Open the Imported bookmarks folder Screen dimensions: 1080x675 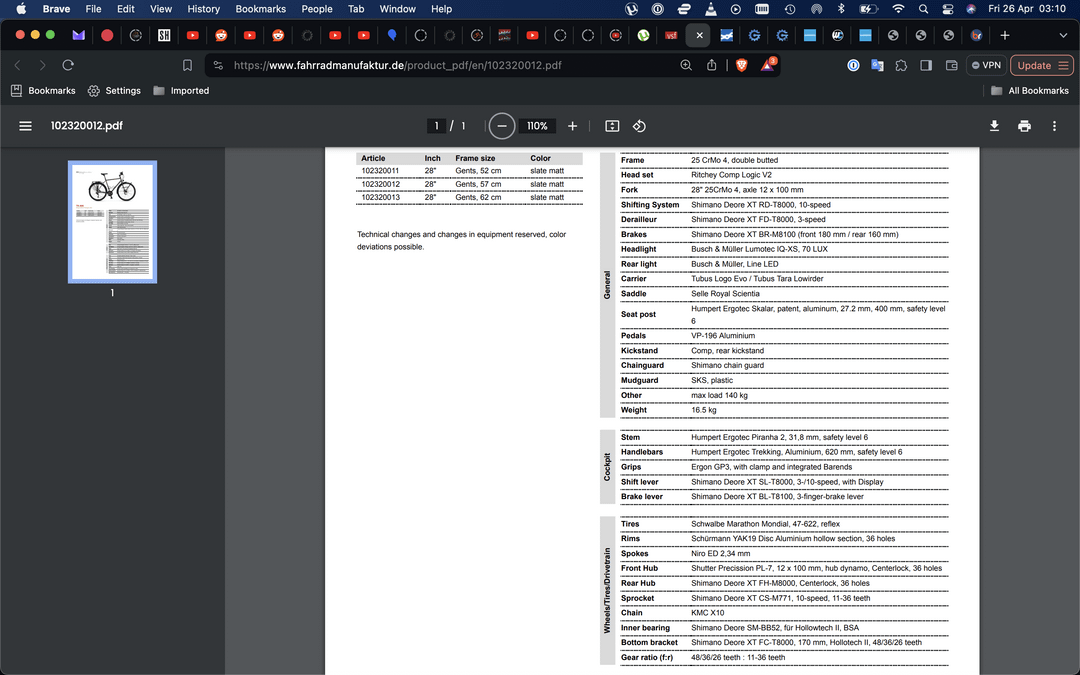[x=181, y=90]
